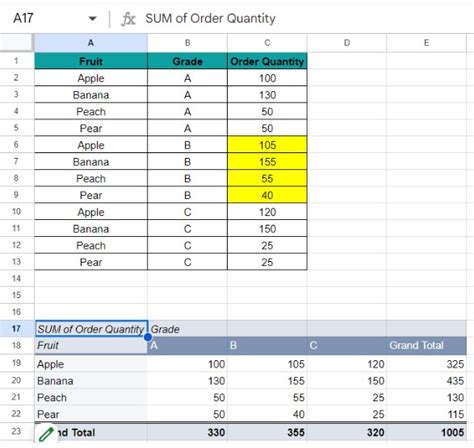The image size is (474, 448).
Task: Click the pivot table Grade field cell
Action: pyautogui.click(x=187, y=329)
